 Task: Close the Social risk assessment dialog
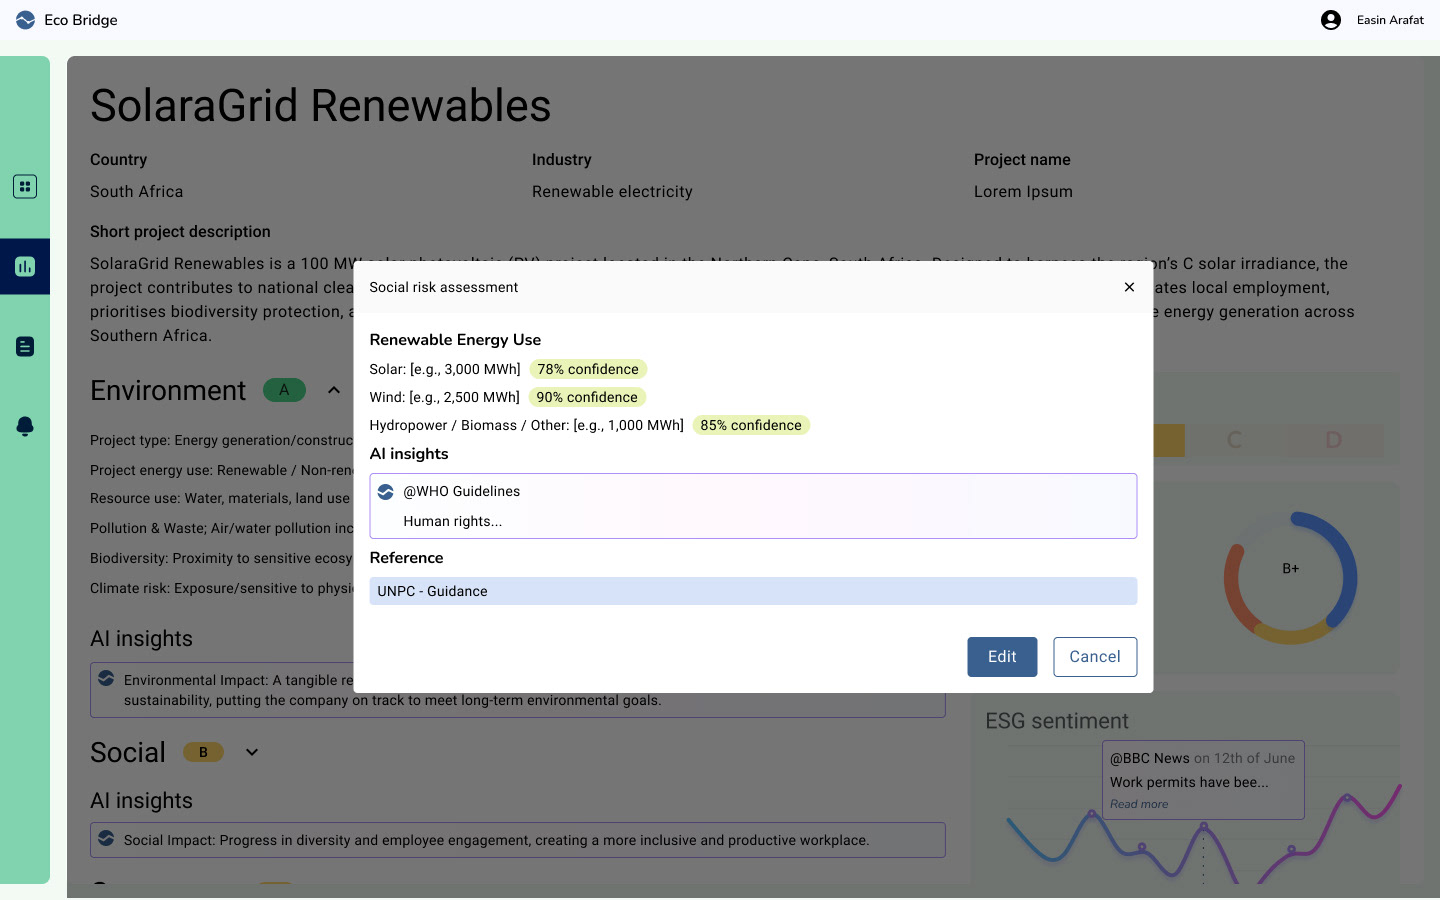(x=1129, y=287)
